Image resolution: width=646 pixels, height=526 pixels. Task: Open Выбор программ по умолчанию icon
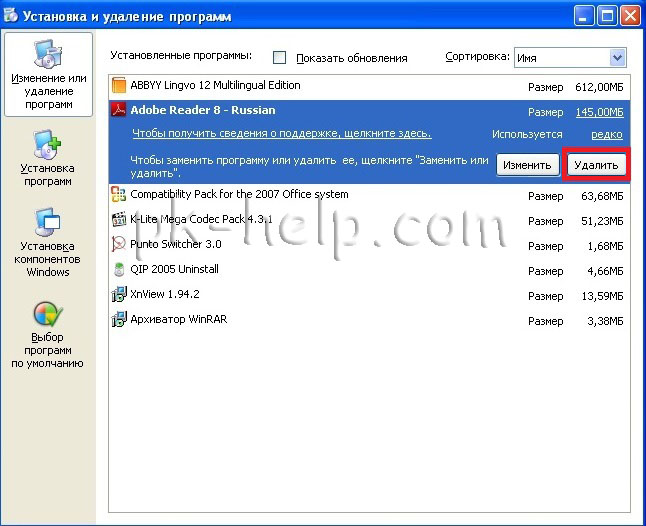pyautogui.click(x=48, y=314)
